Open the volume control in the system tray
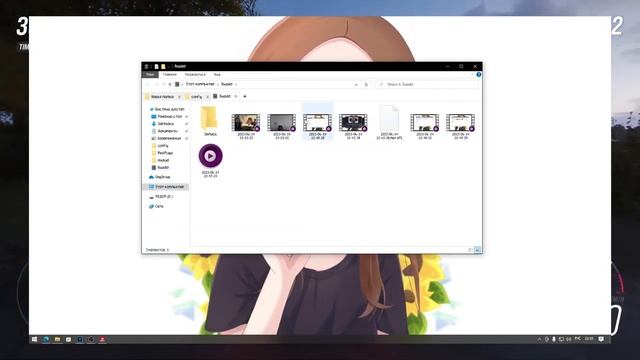This screenshot has width=640, height=360. 569,339
